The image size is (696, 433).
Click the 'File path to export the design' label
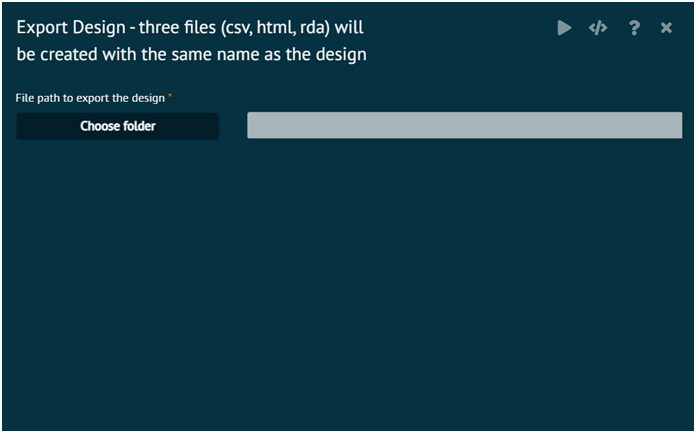90,98
